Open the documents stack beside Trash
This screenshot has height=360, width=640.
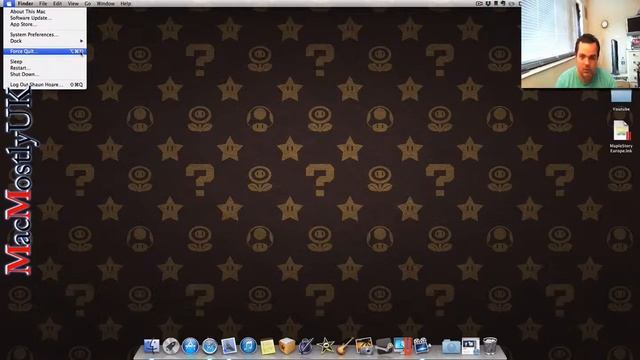[471, 346]
